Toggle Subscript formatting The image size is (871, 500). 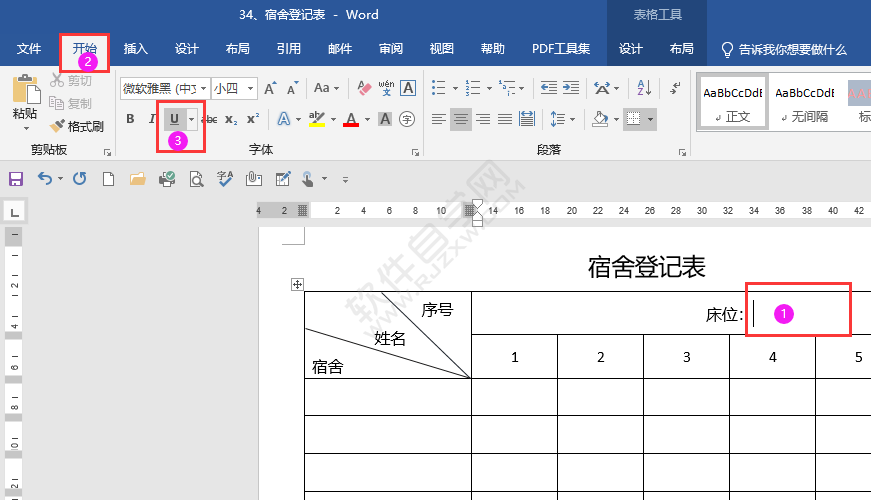231,119
